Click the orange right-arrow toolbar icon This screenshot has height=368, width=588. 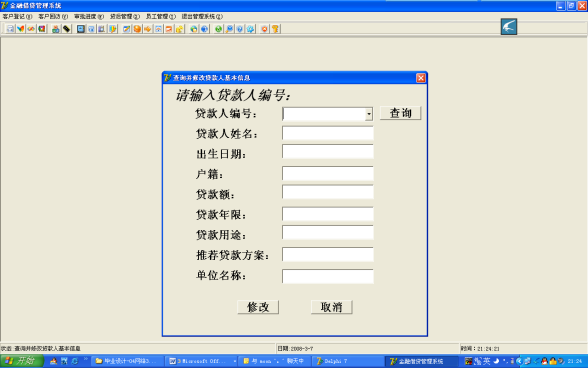pyautogui.click(x=148, y=29)
